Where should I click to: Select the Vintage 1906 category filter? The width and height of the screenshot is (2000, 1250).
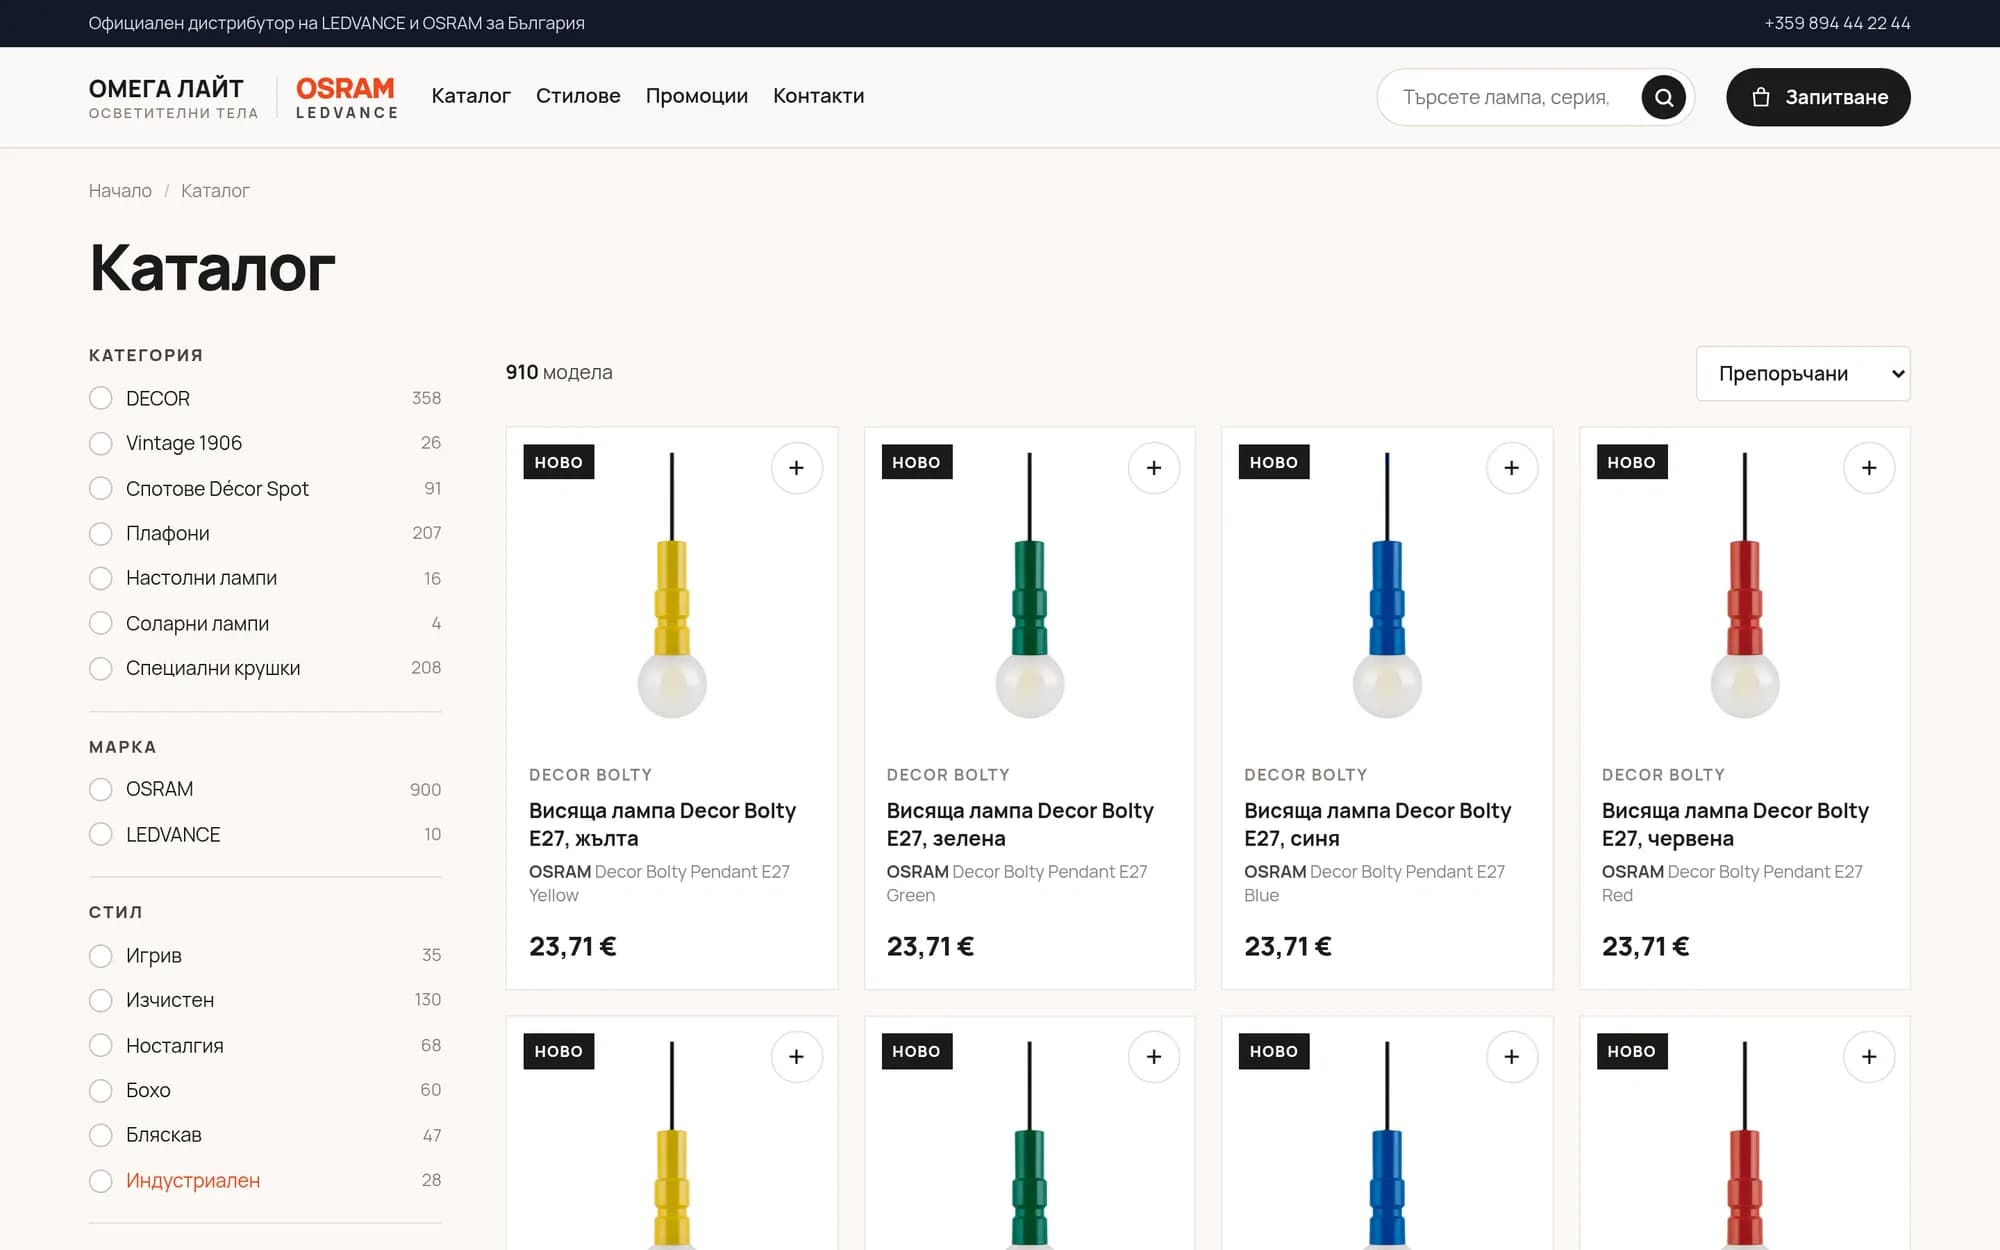tap(264, 443)
